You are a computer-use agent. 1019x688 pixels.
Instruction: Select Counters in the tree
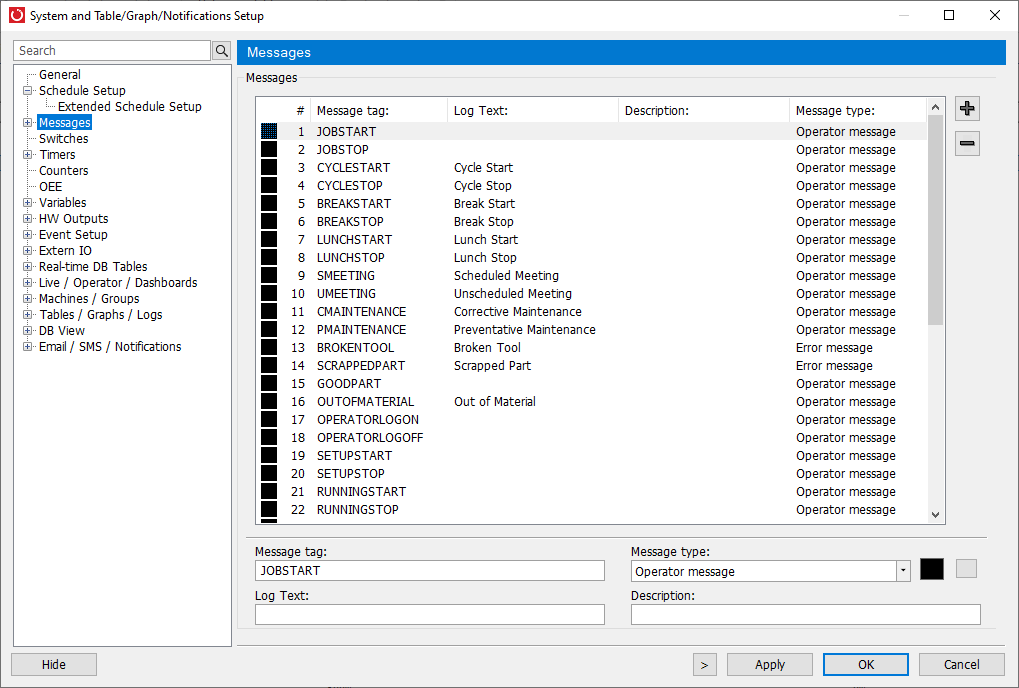click(64, 171)
